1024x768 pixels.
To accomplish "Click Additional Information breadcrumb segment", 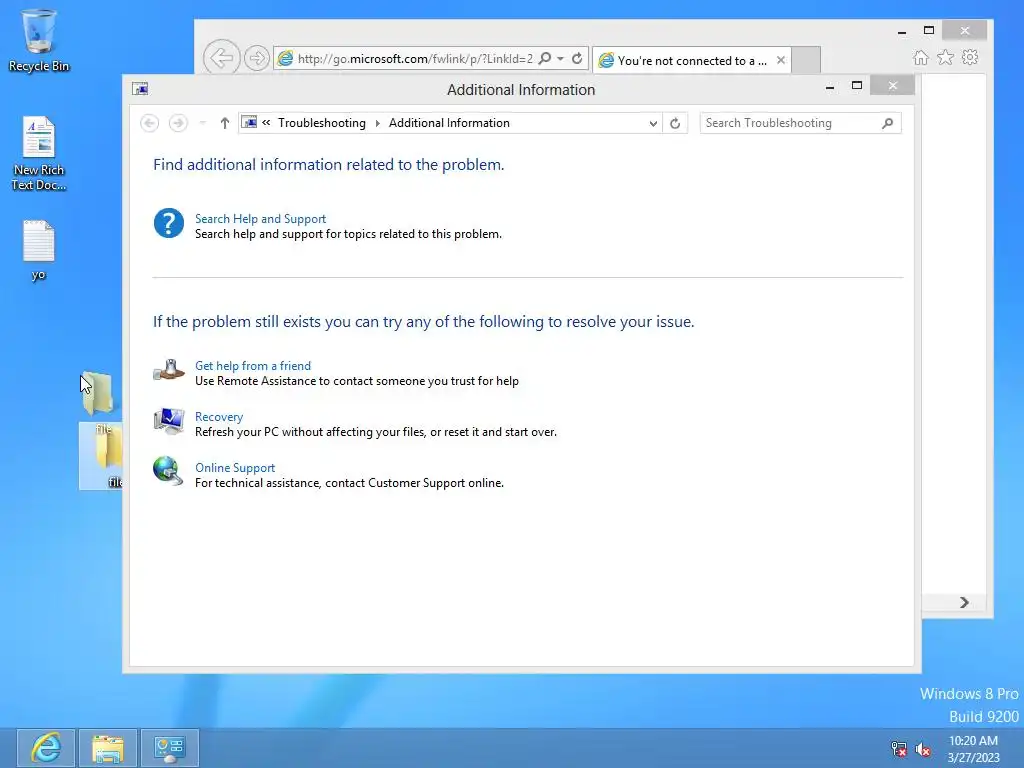I will tap(449, 123).
